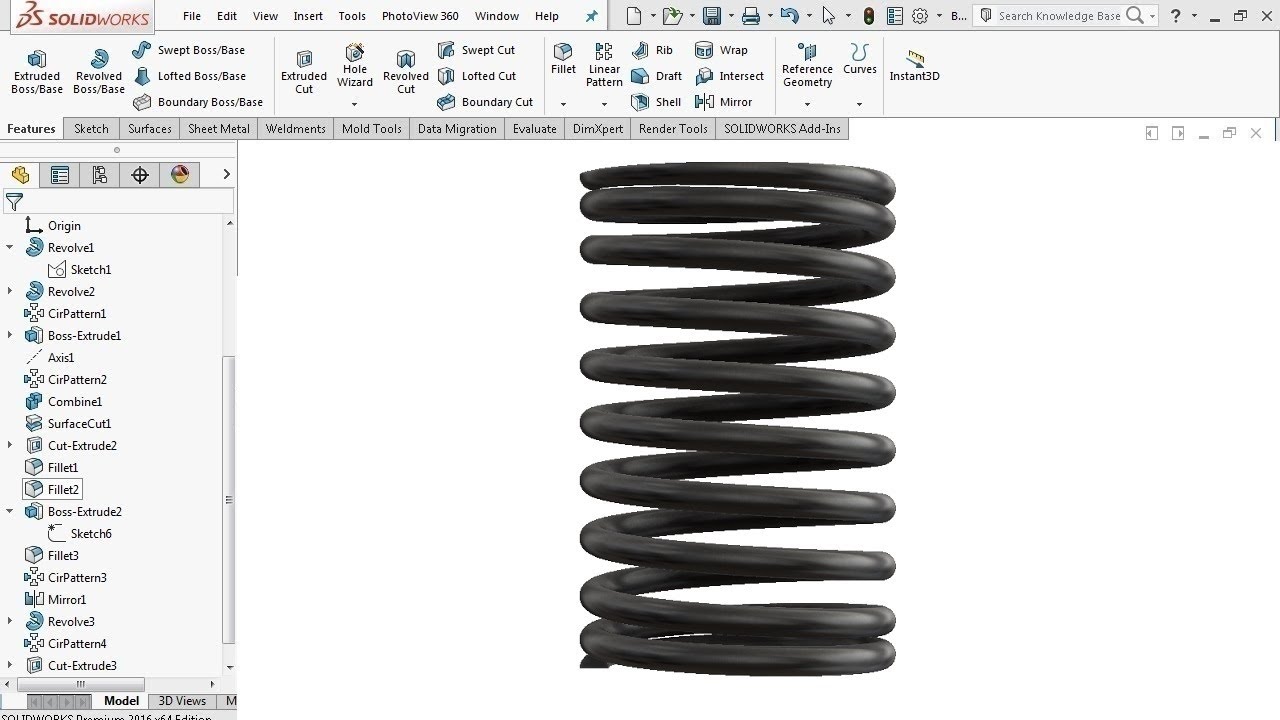Click the feature tree filter icon
1280x720 pixels.
click(14, 202)
